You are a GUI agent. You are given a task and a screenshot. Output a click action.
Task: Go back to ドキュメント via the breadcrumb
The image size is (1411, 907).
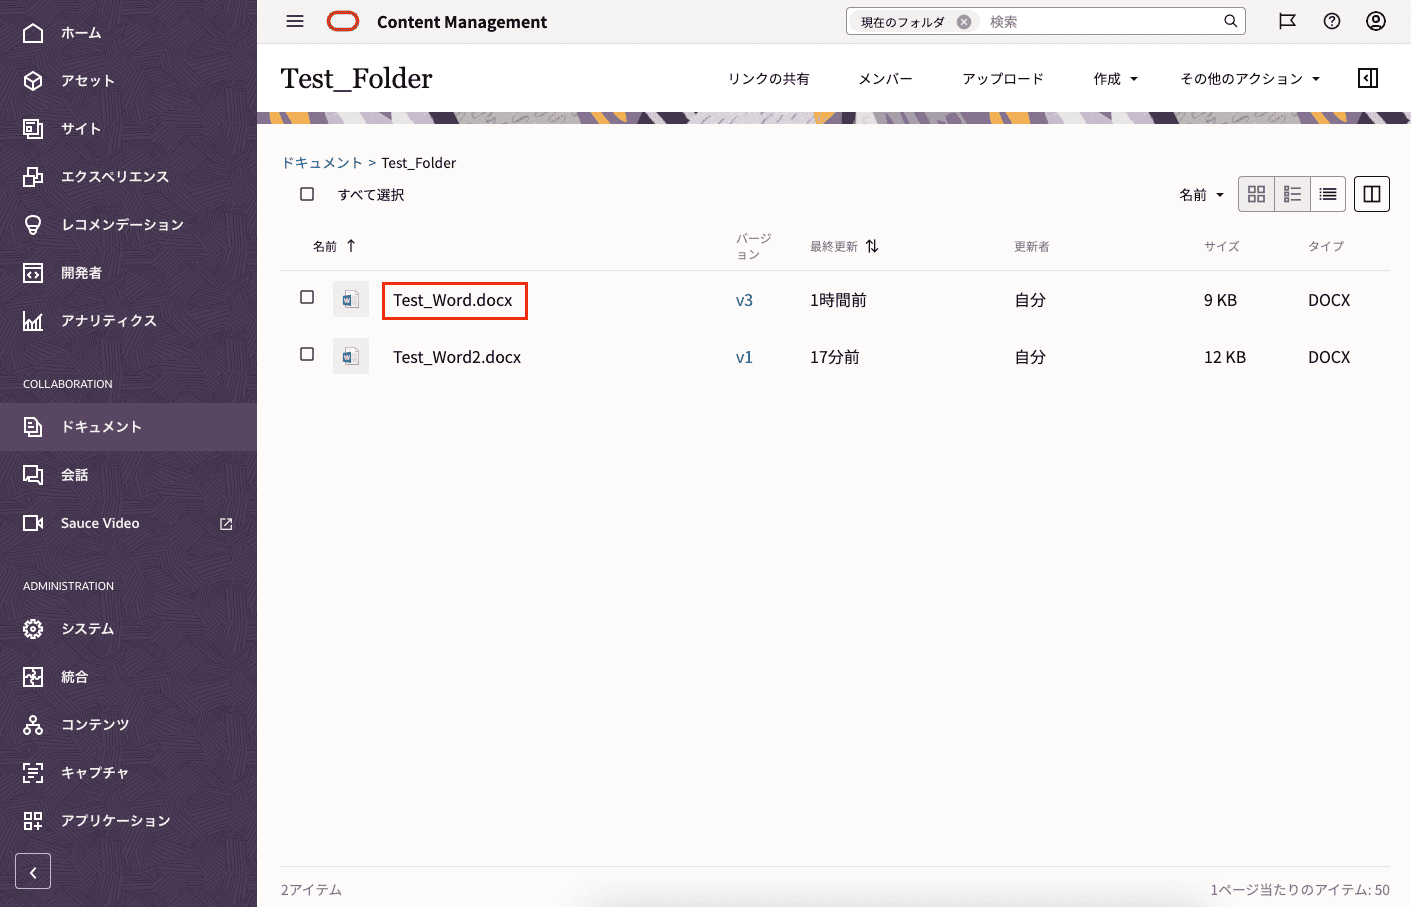click(x=322, y=162)
